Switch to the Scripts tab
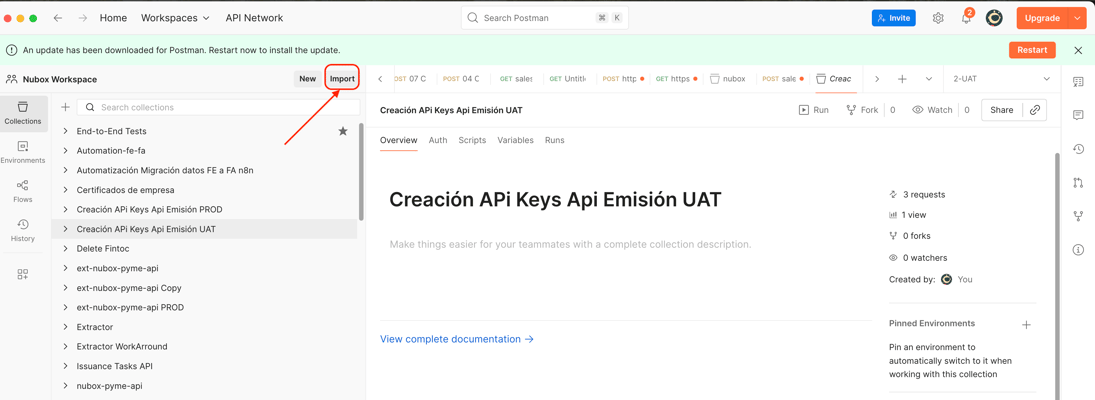This screenshot has width=1095, height=400. tap(472, 140)
